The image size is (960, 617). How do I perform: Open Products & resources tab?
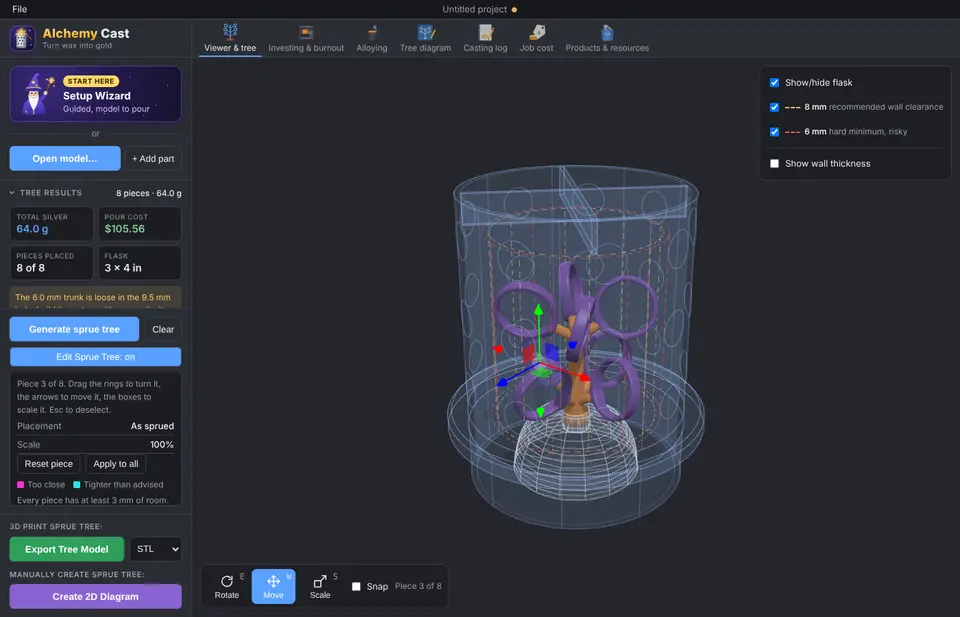pyautogui.click(x=607, y=38)
